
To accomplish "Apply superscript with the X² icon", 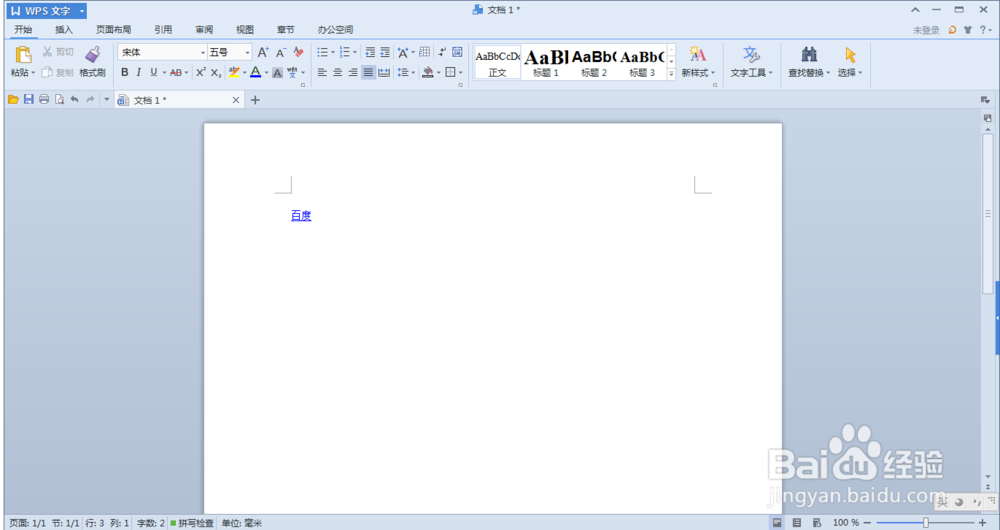I will tap(200, 73).
